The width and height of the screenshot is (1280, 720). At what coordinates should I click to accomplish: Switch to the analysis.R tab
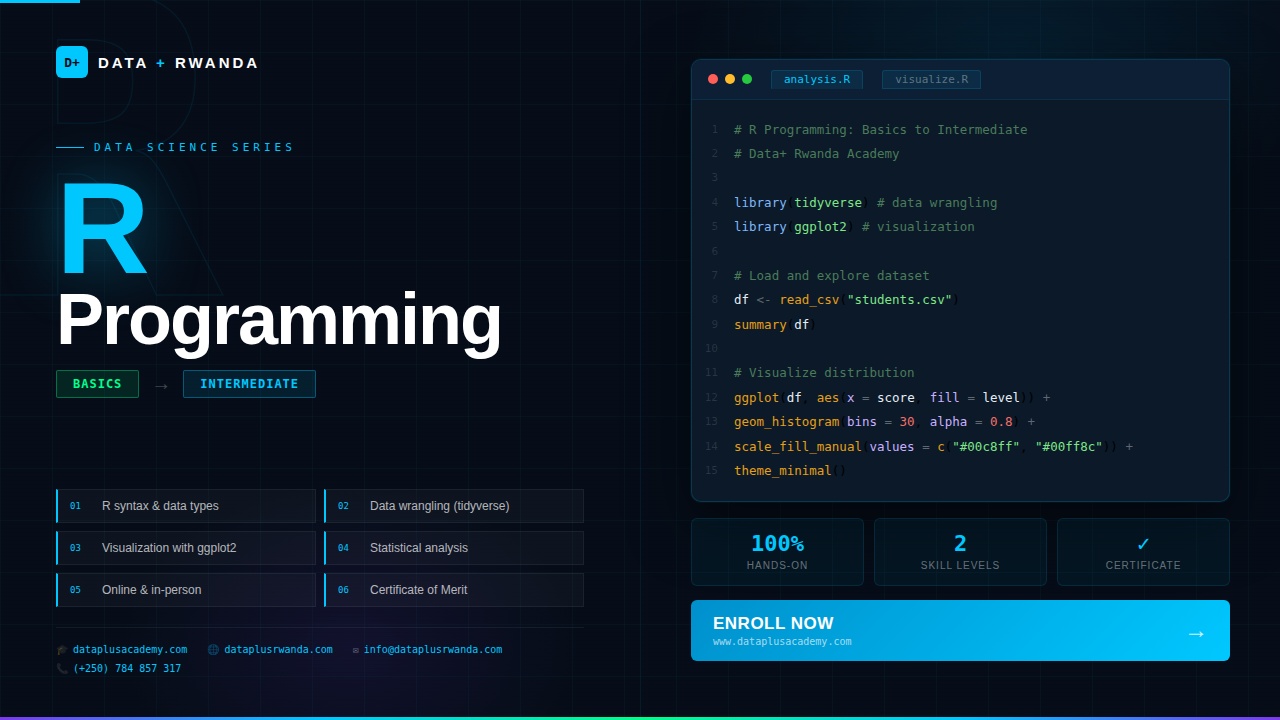(817, 79)
